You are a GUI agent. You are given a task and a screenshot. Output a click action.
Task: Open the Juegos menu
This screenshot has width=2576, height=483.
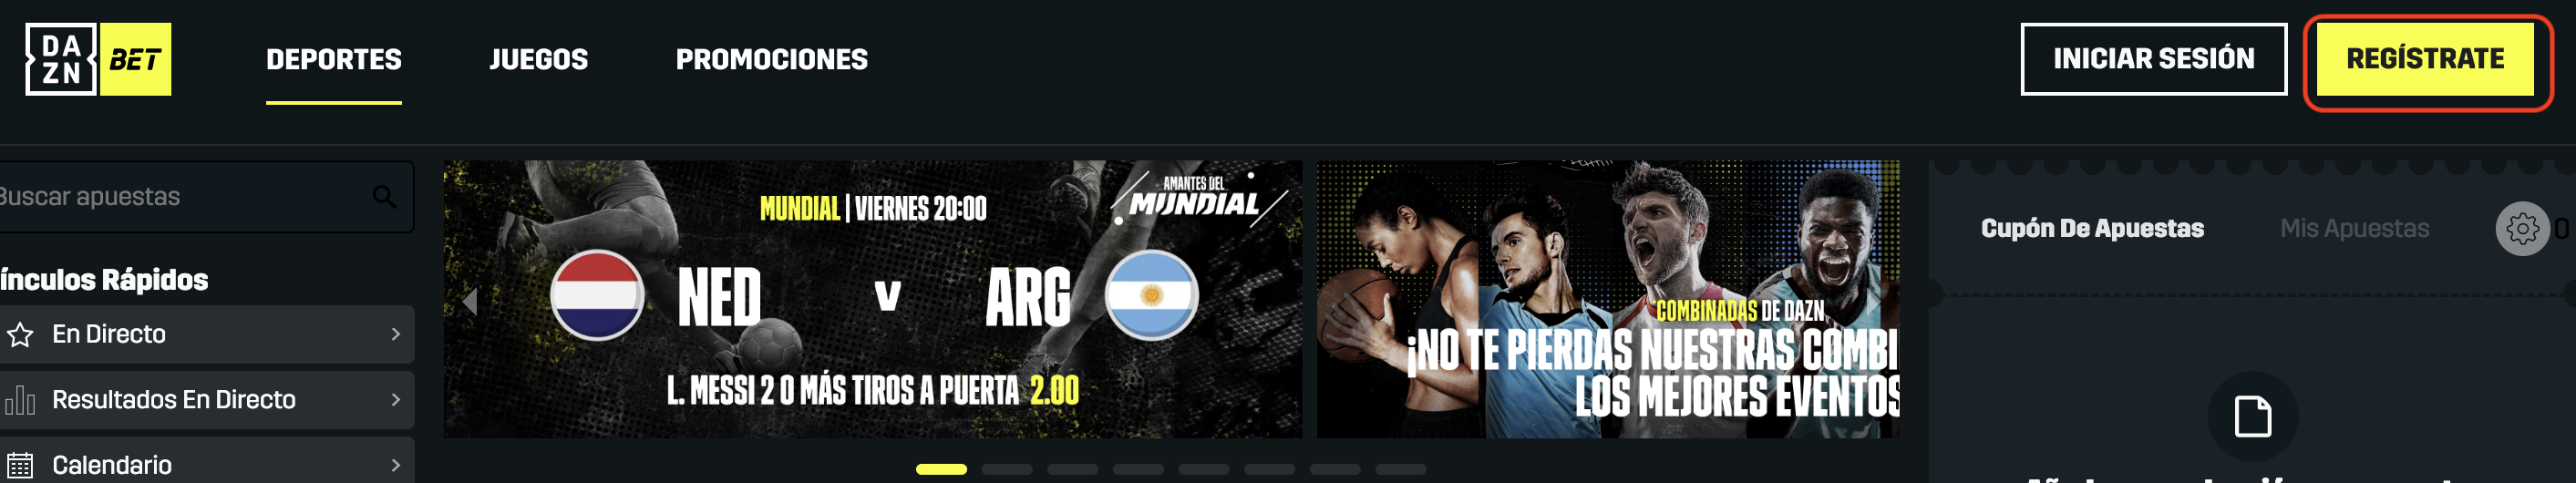(538, 60)
